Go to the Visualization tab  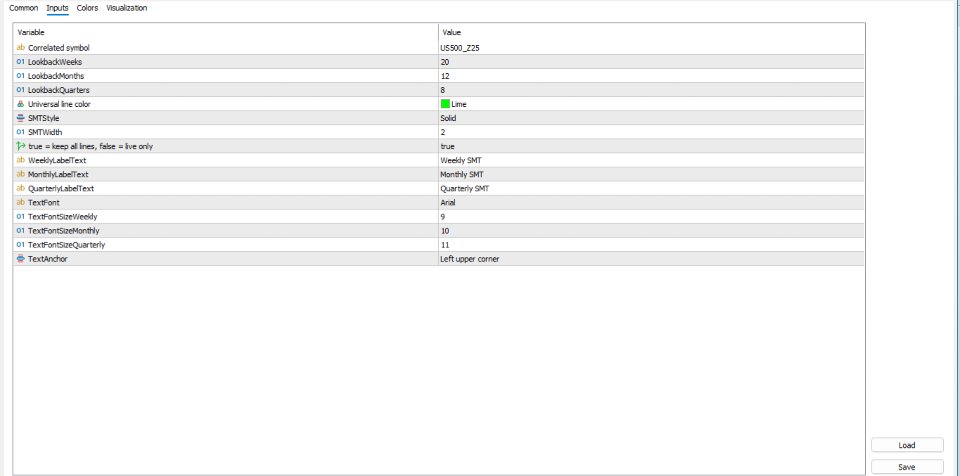click(x=127, y=8)
